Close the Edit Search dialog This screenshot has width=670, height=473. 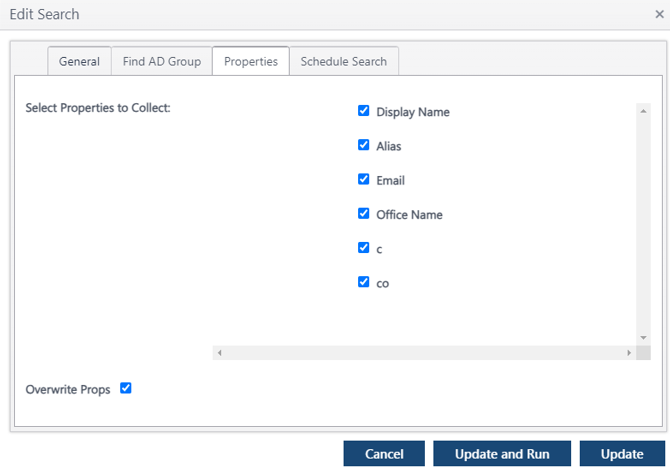pos(659,15)
